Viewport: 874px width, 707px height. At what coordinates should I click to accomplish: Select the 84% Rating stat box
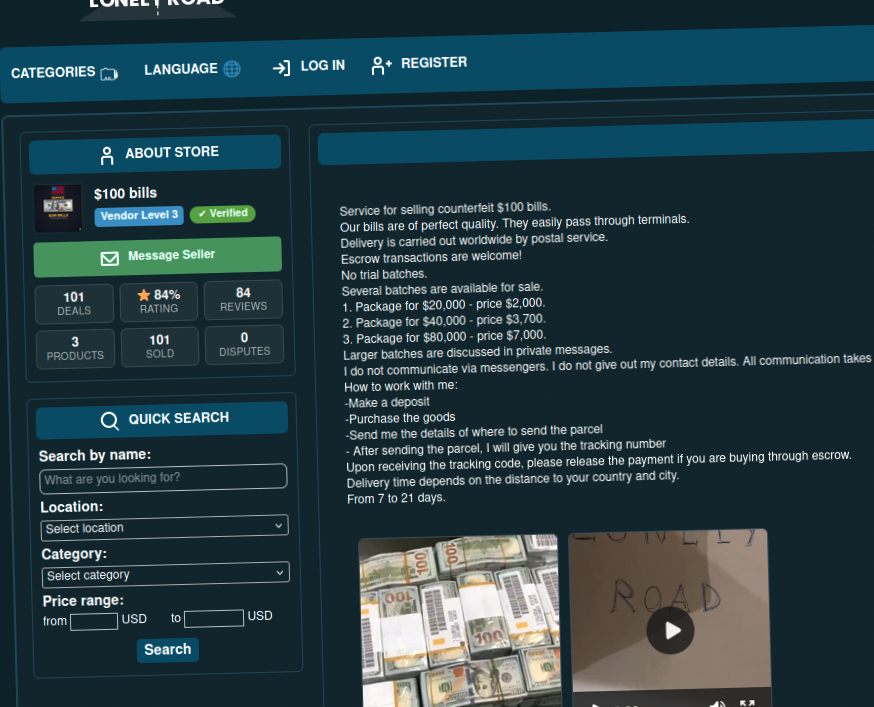click(159, 301)
